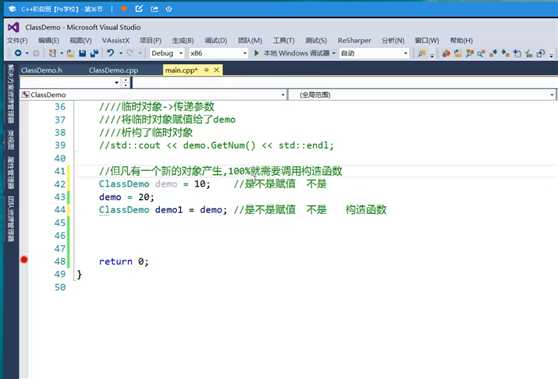
Task: Click the pencil edit icon in top bar
Action: 139,9
